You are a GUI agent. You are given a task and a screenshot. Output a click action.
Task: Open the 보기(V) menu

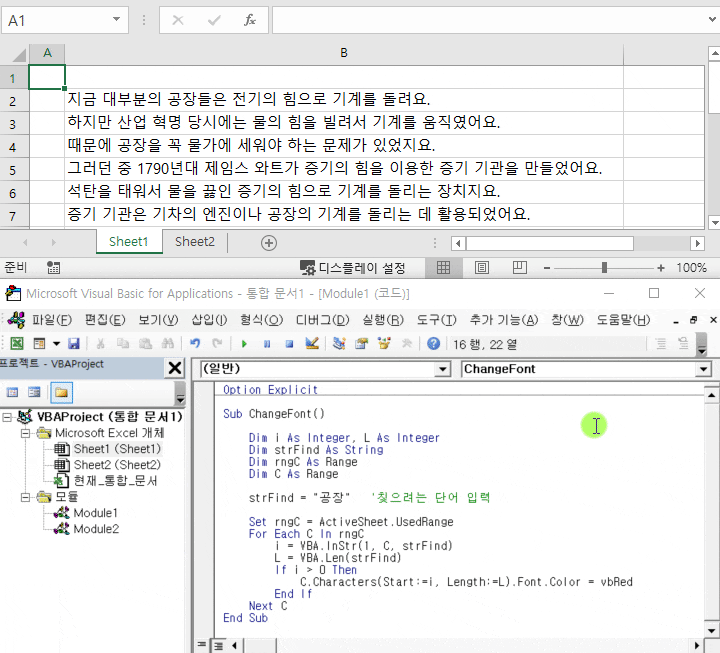point(158,320)
